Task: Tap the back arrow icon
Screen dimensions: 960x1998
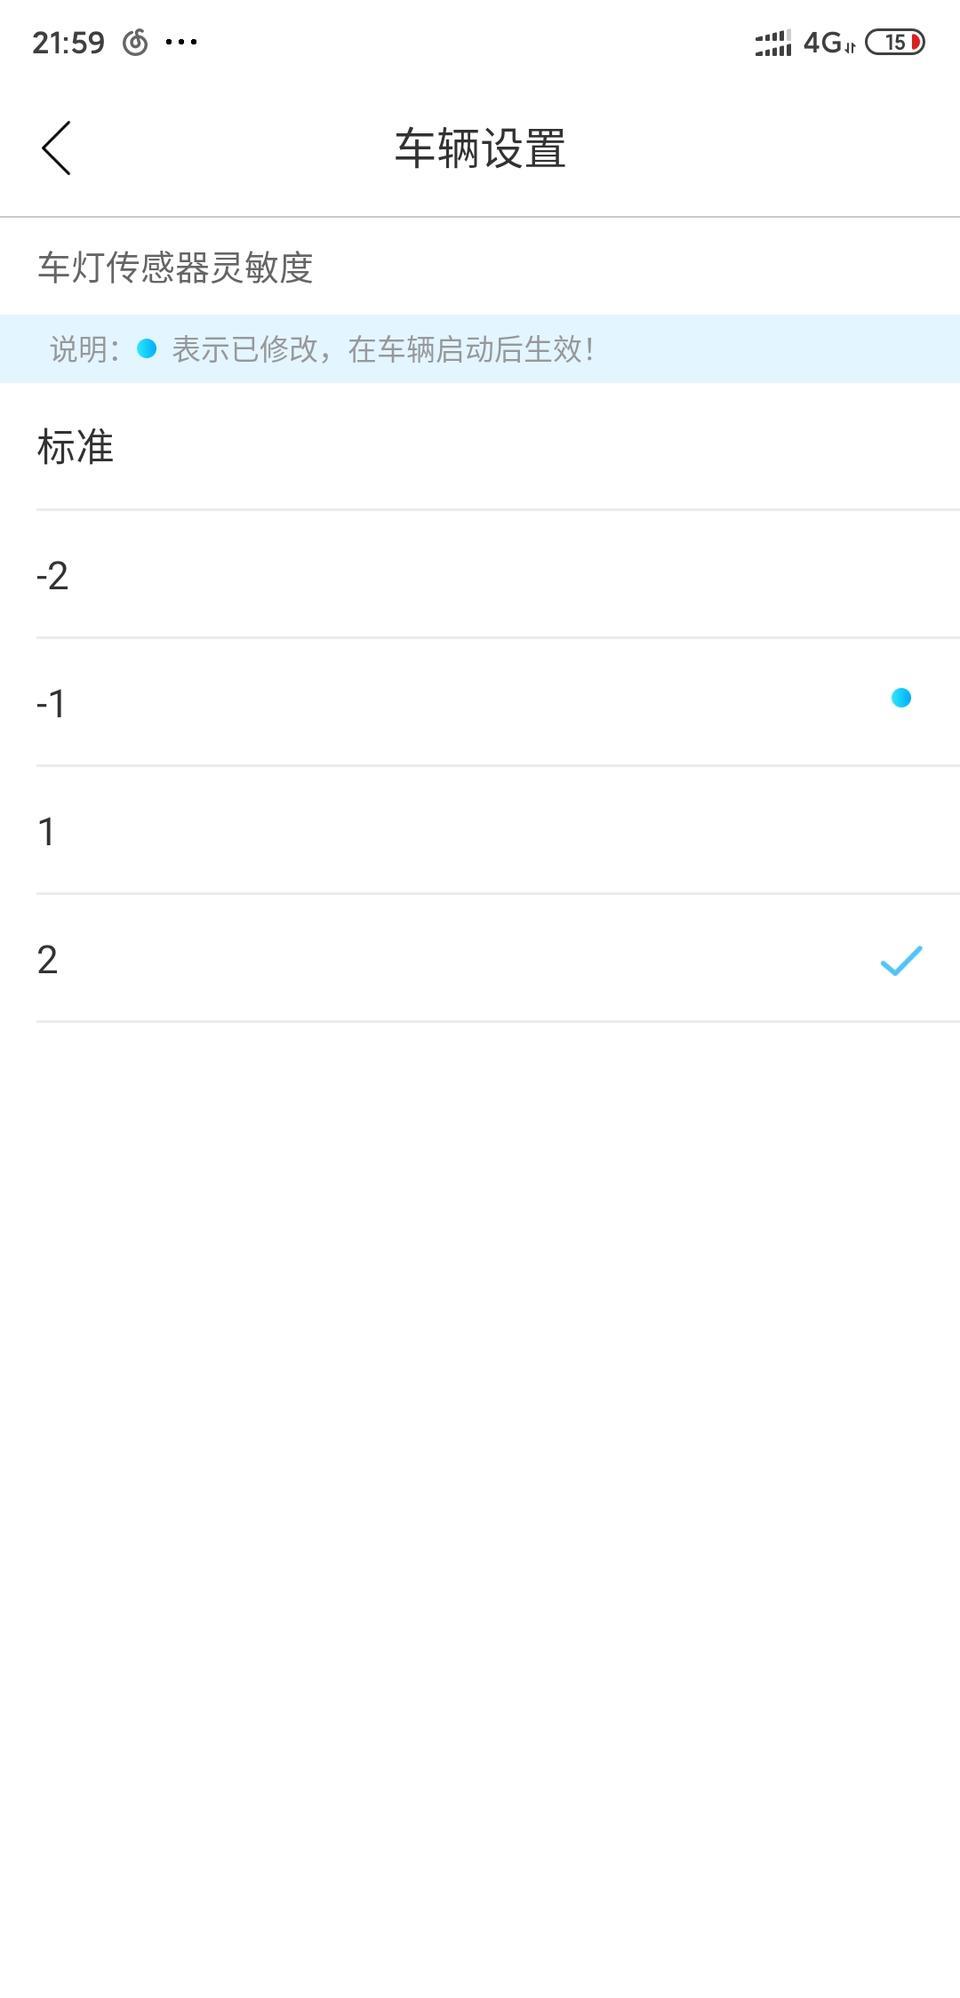Action: tap(56, 148)
